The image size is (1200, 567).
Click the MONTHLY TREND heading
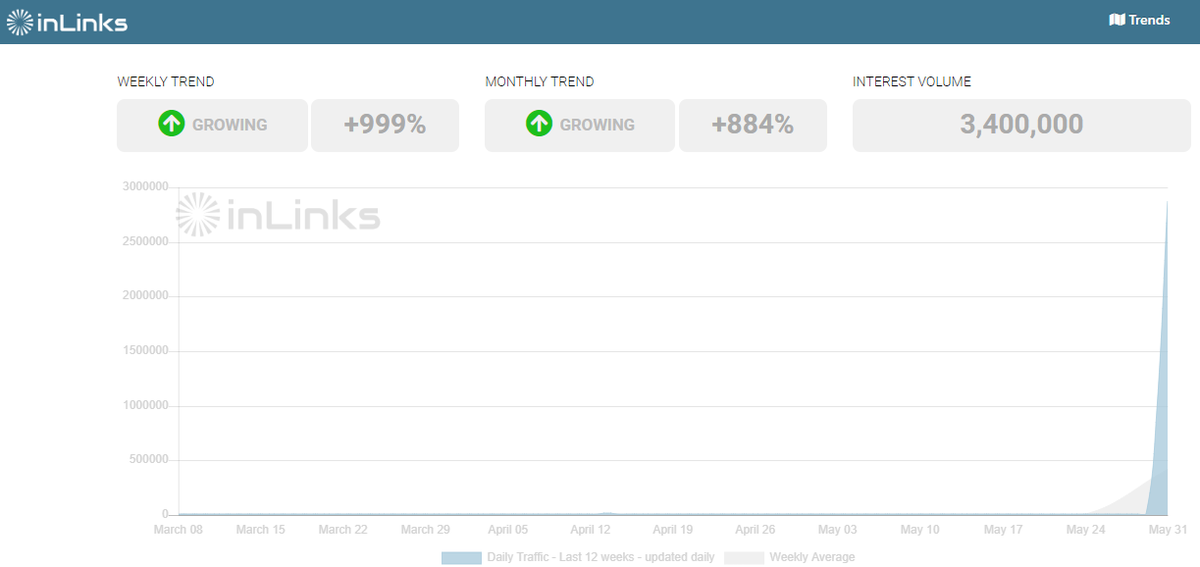click(x=540, y=82)
